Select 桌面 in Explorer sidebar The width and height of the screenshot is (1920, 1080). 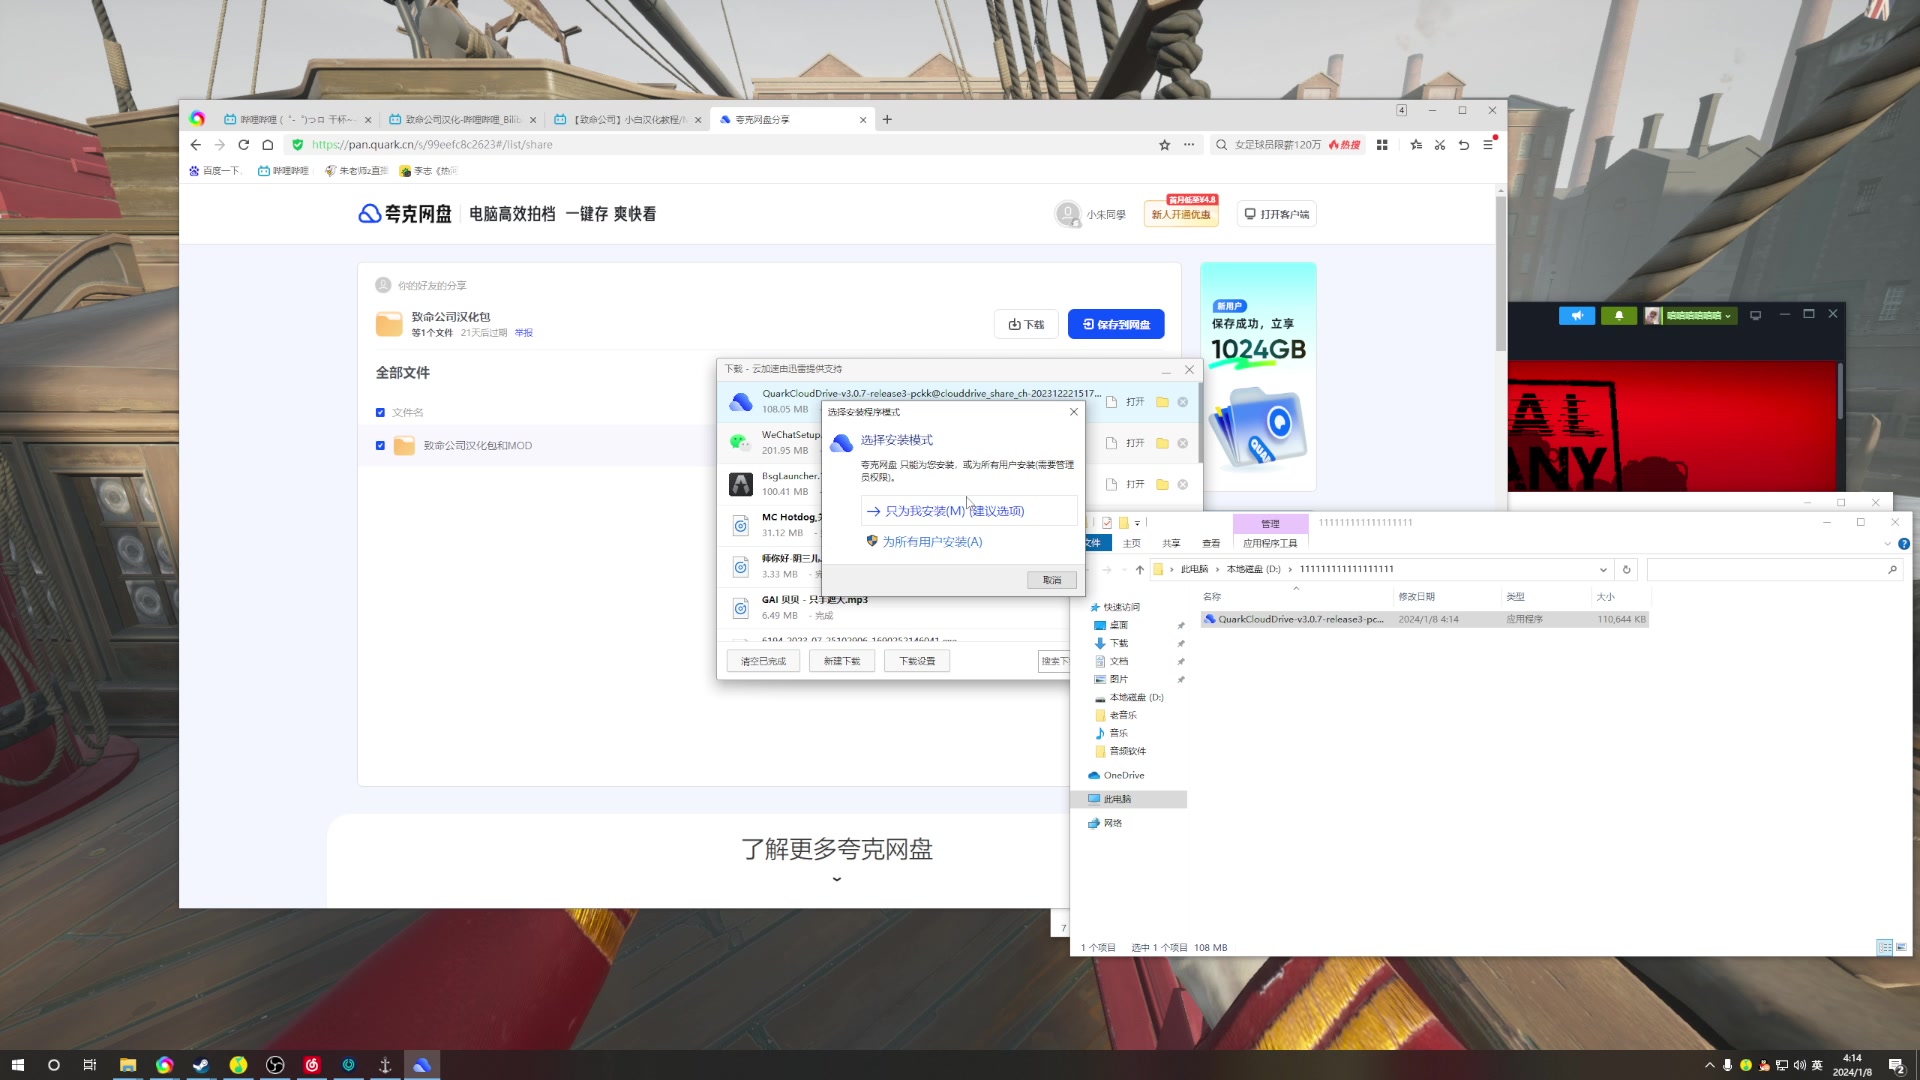point(1118,625)
